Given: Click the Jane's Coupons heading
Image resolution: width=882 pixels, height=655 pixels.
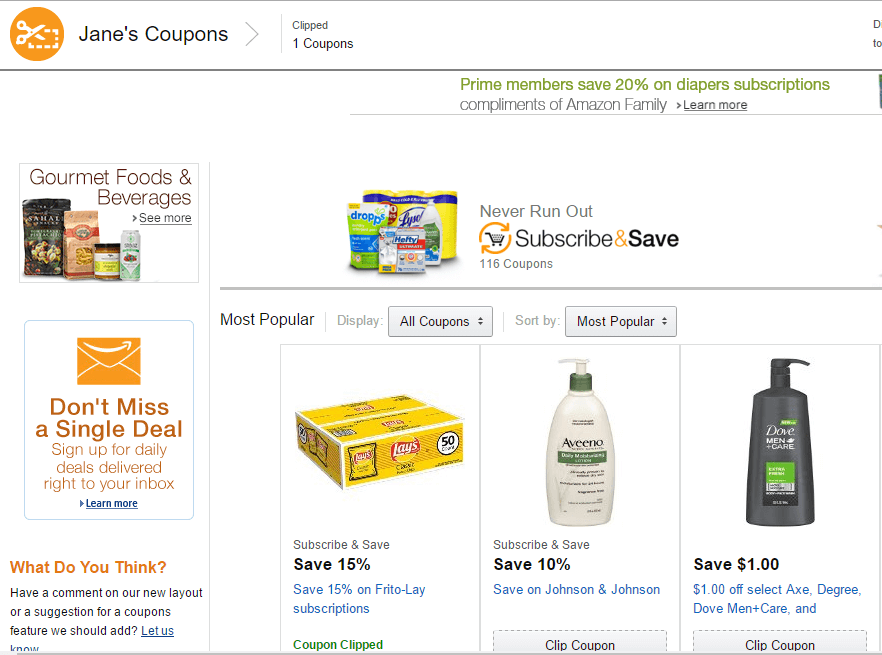Looking at the screenshot, I should click(x=153, y=33).
